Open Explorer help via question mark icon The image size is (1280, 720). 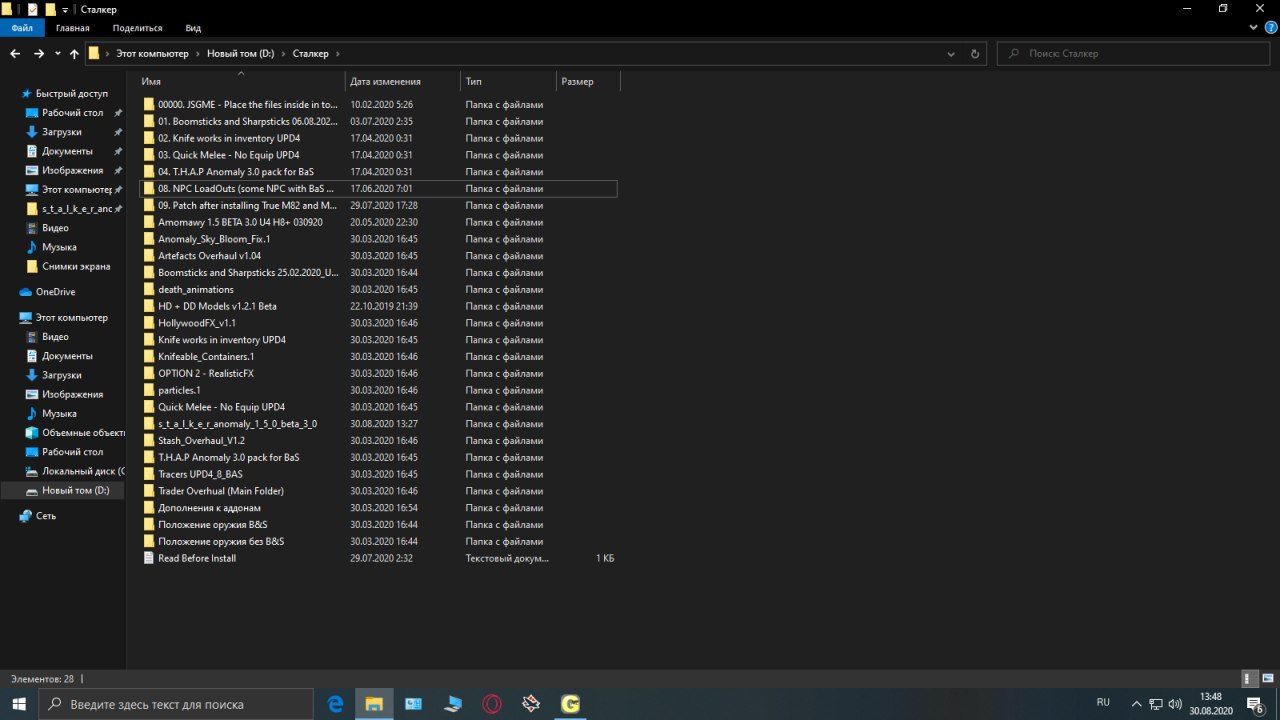[x=1269, y=28]
